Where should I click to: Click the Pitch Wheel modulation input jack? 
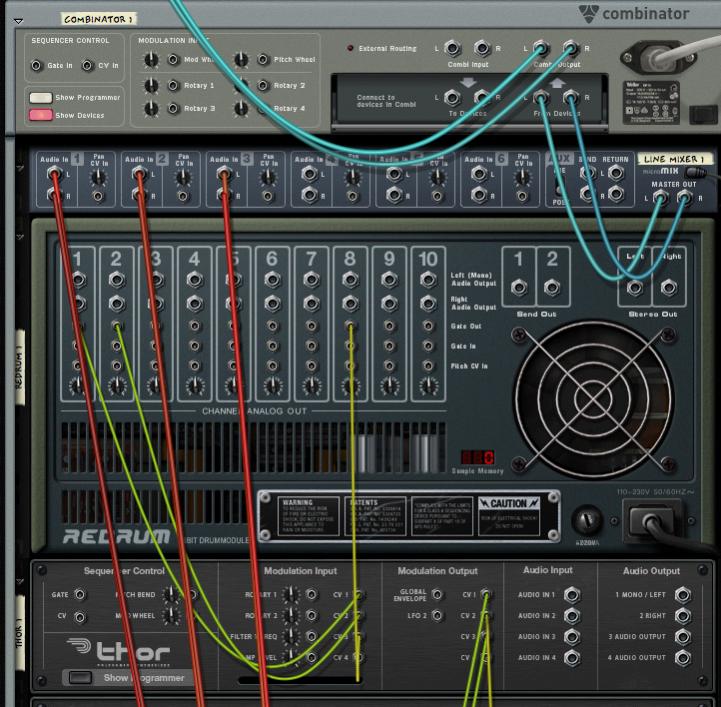[x=263, y=59]
